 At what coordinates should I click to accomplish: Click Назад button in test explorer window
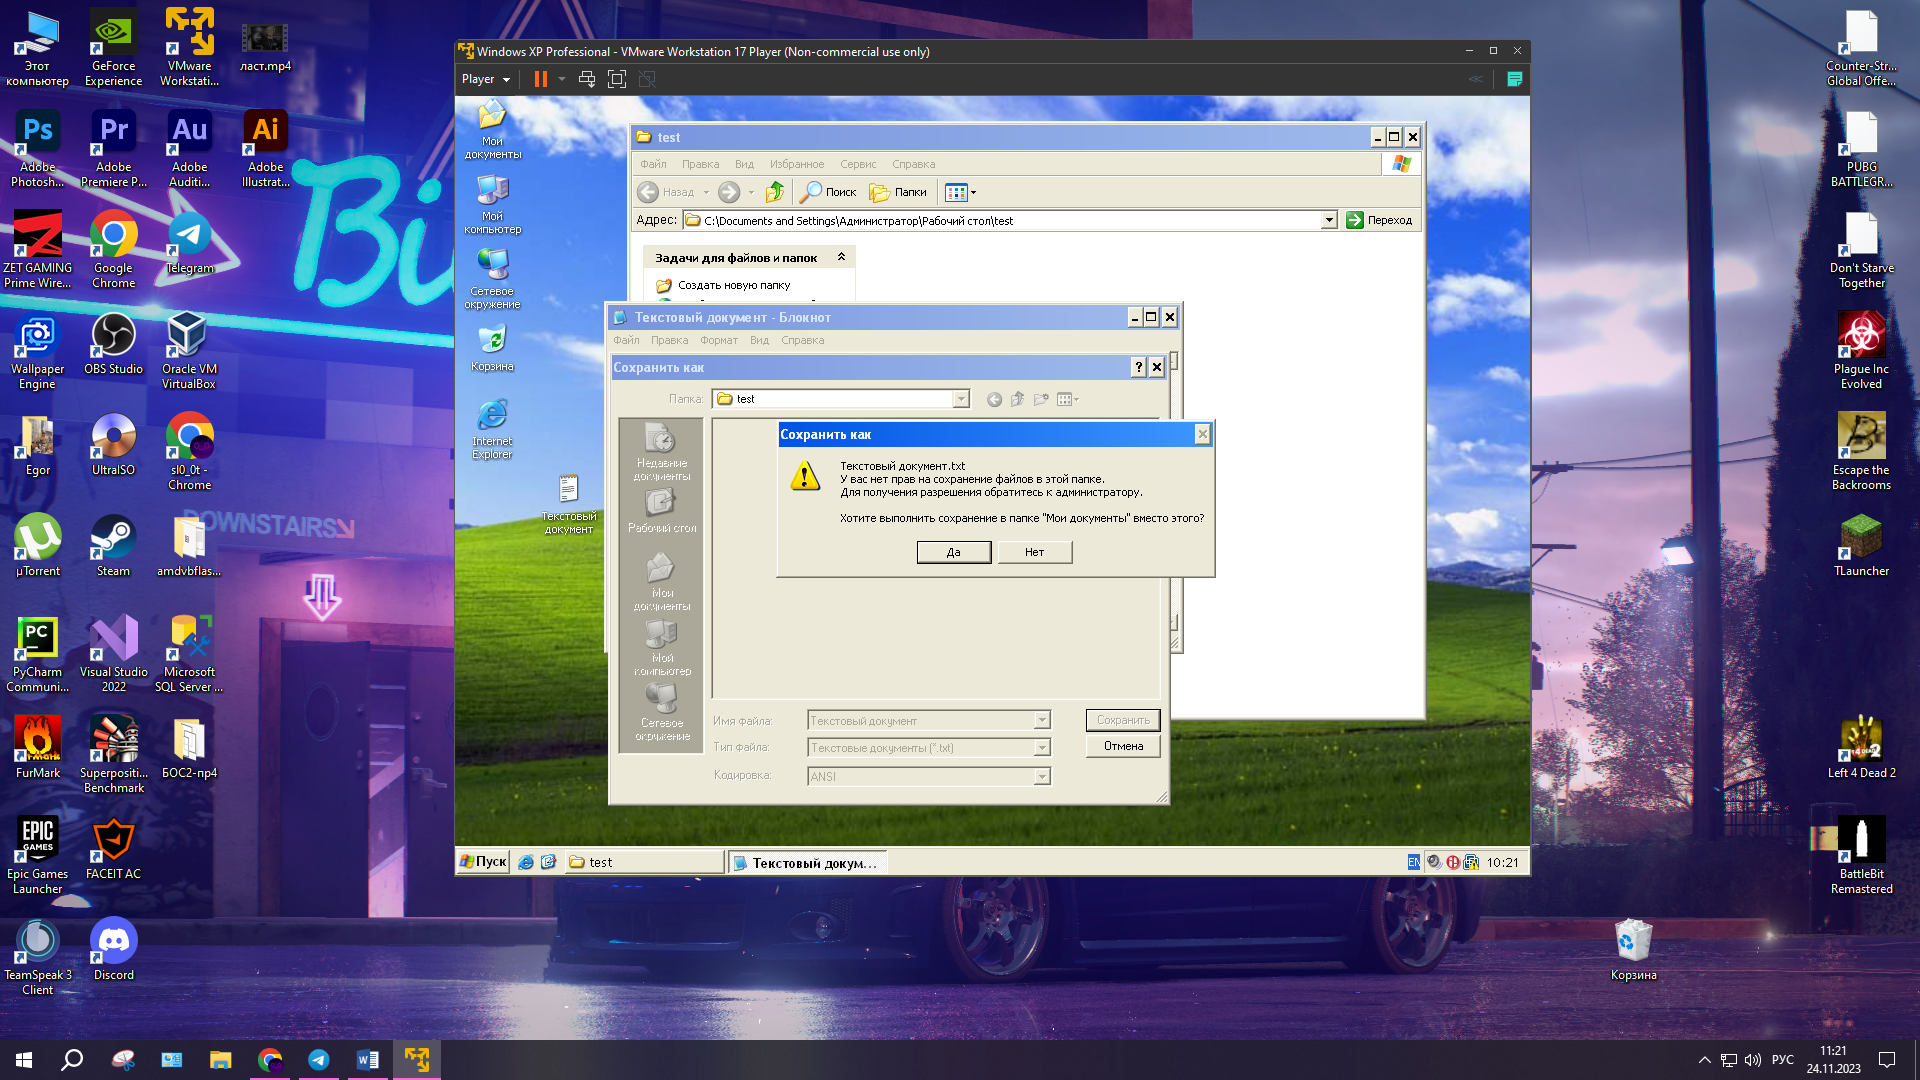click(666, 192)
